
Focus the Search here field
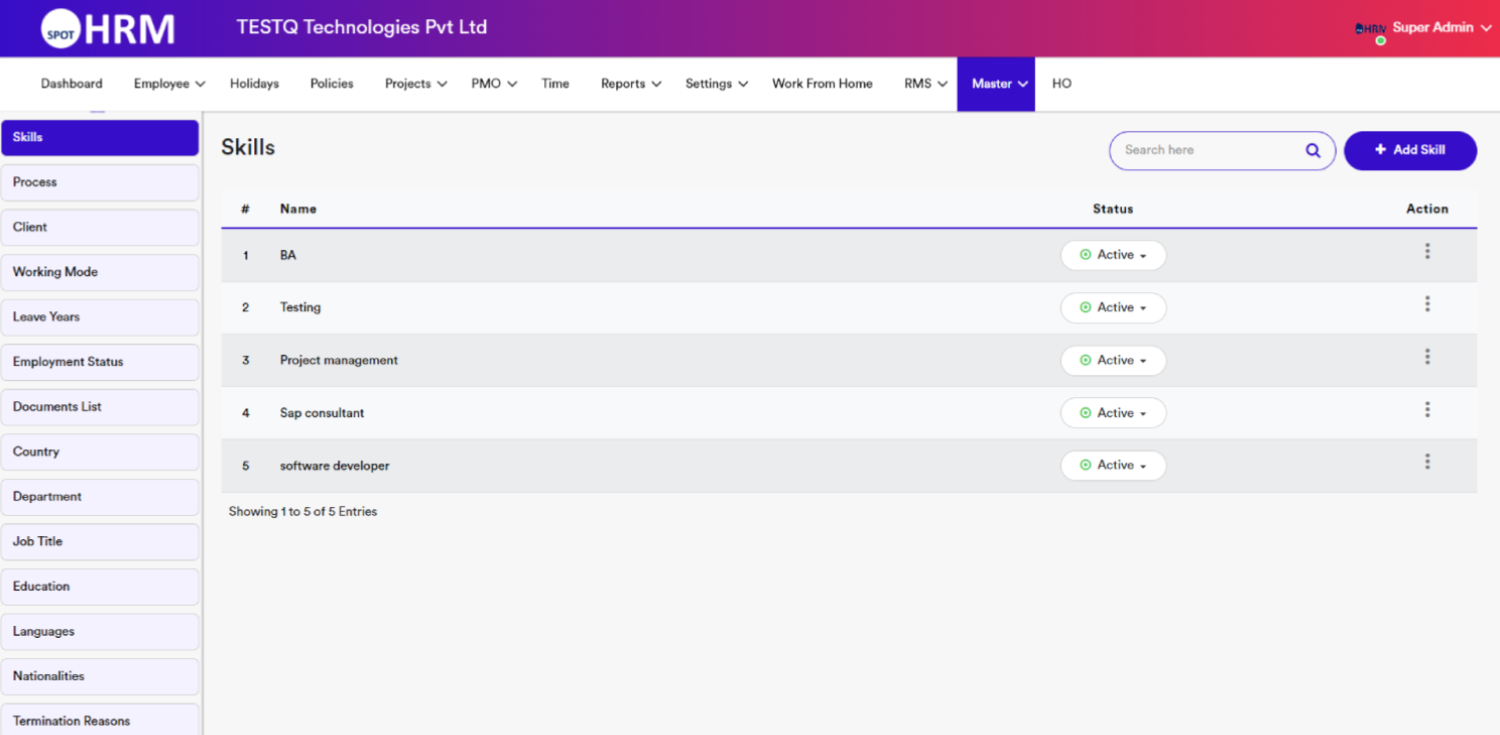click(x=1208, y=151)
